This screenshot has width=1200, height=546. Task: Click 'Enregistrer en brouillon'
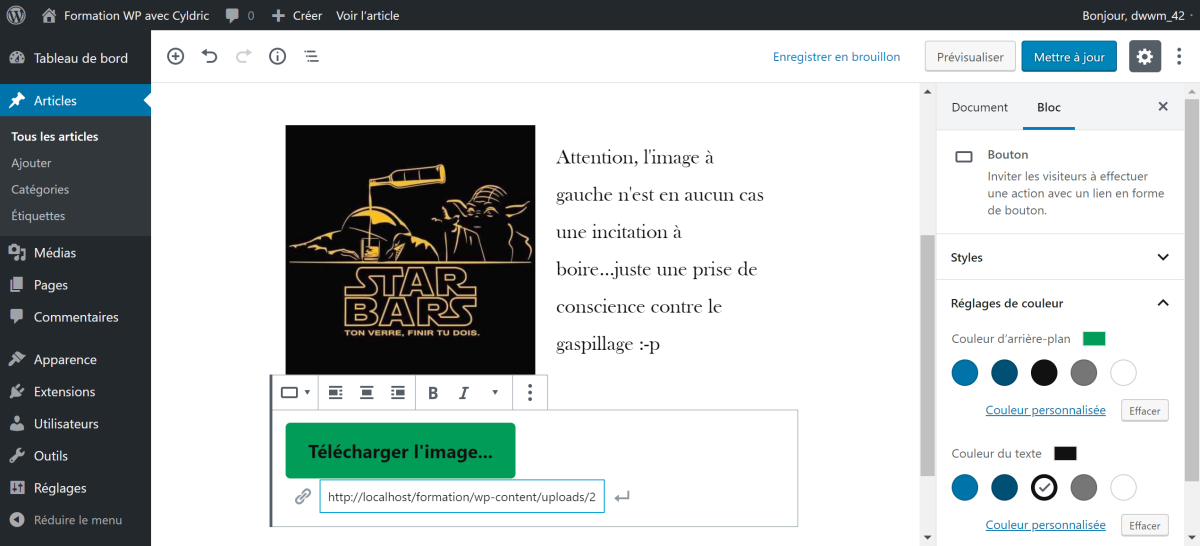[836, 57]
